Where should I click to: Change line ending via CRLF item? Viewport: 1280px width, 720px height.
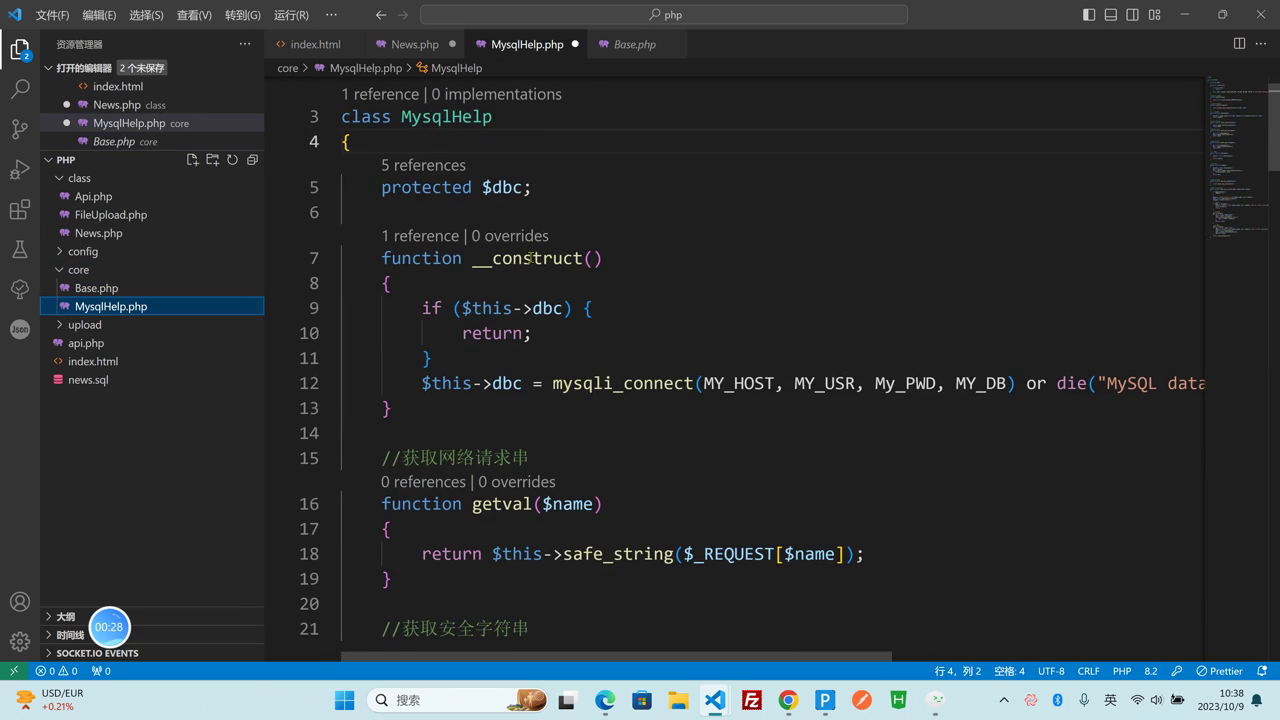click(1089, 671)
